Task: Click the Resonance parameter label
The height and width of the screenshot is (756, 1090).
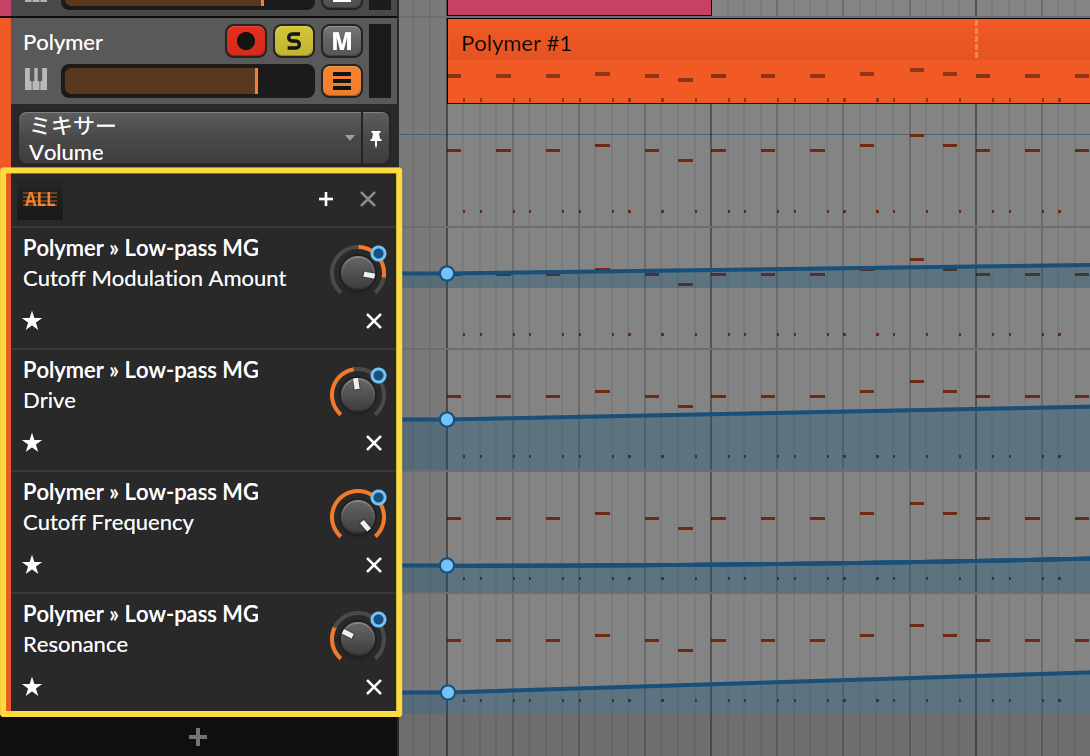Action: click(76, 645)
